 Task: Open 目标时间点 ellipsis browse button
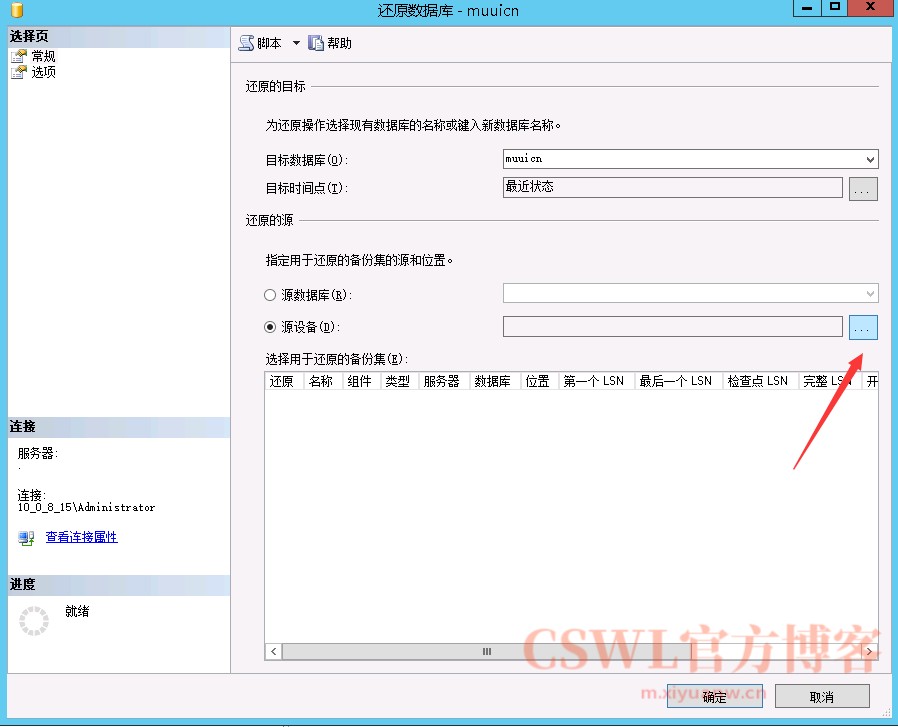pyautogui.click(x=863, y=188)
